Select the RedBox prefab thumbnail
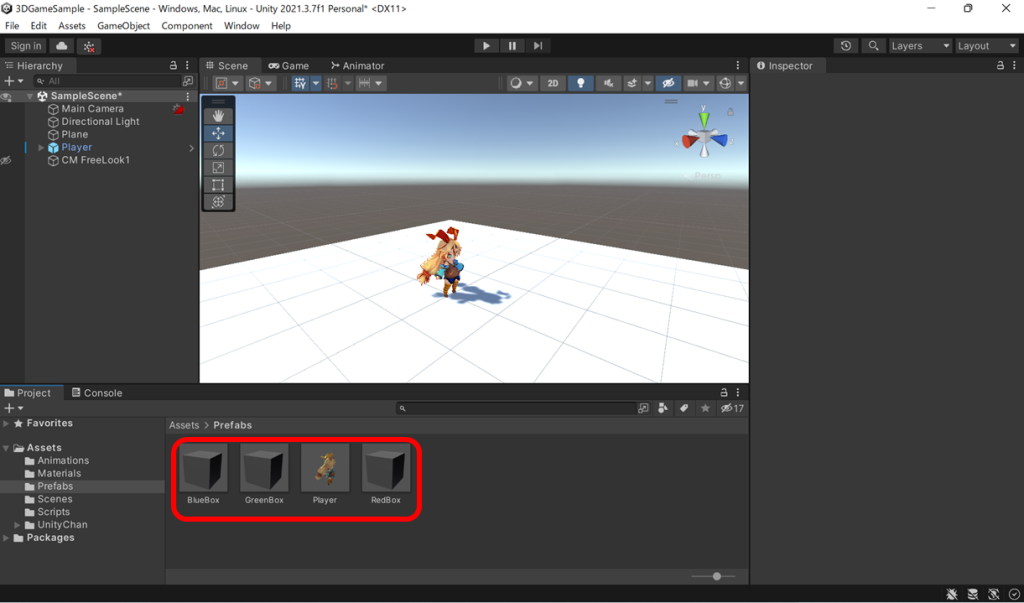 tap(386, 470)
